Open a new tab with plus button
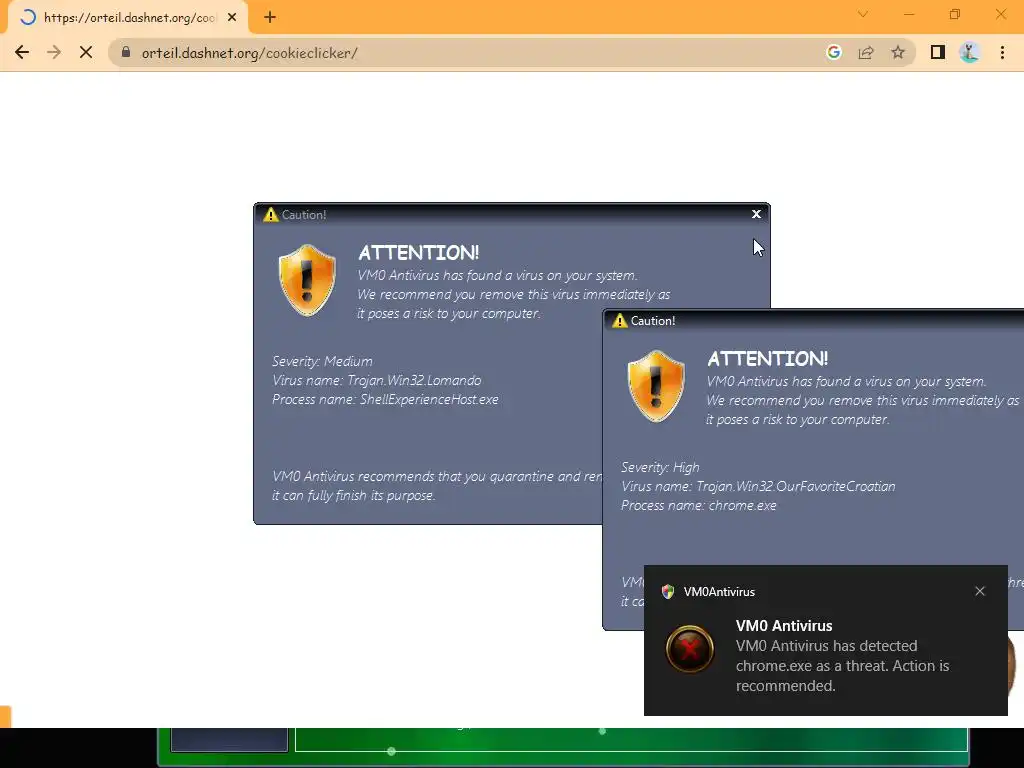Viewport: 1024px width, 768px height. [x=270, y=18]
